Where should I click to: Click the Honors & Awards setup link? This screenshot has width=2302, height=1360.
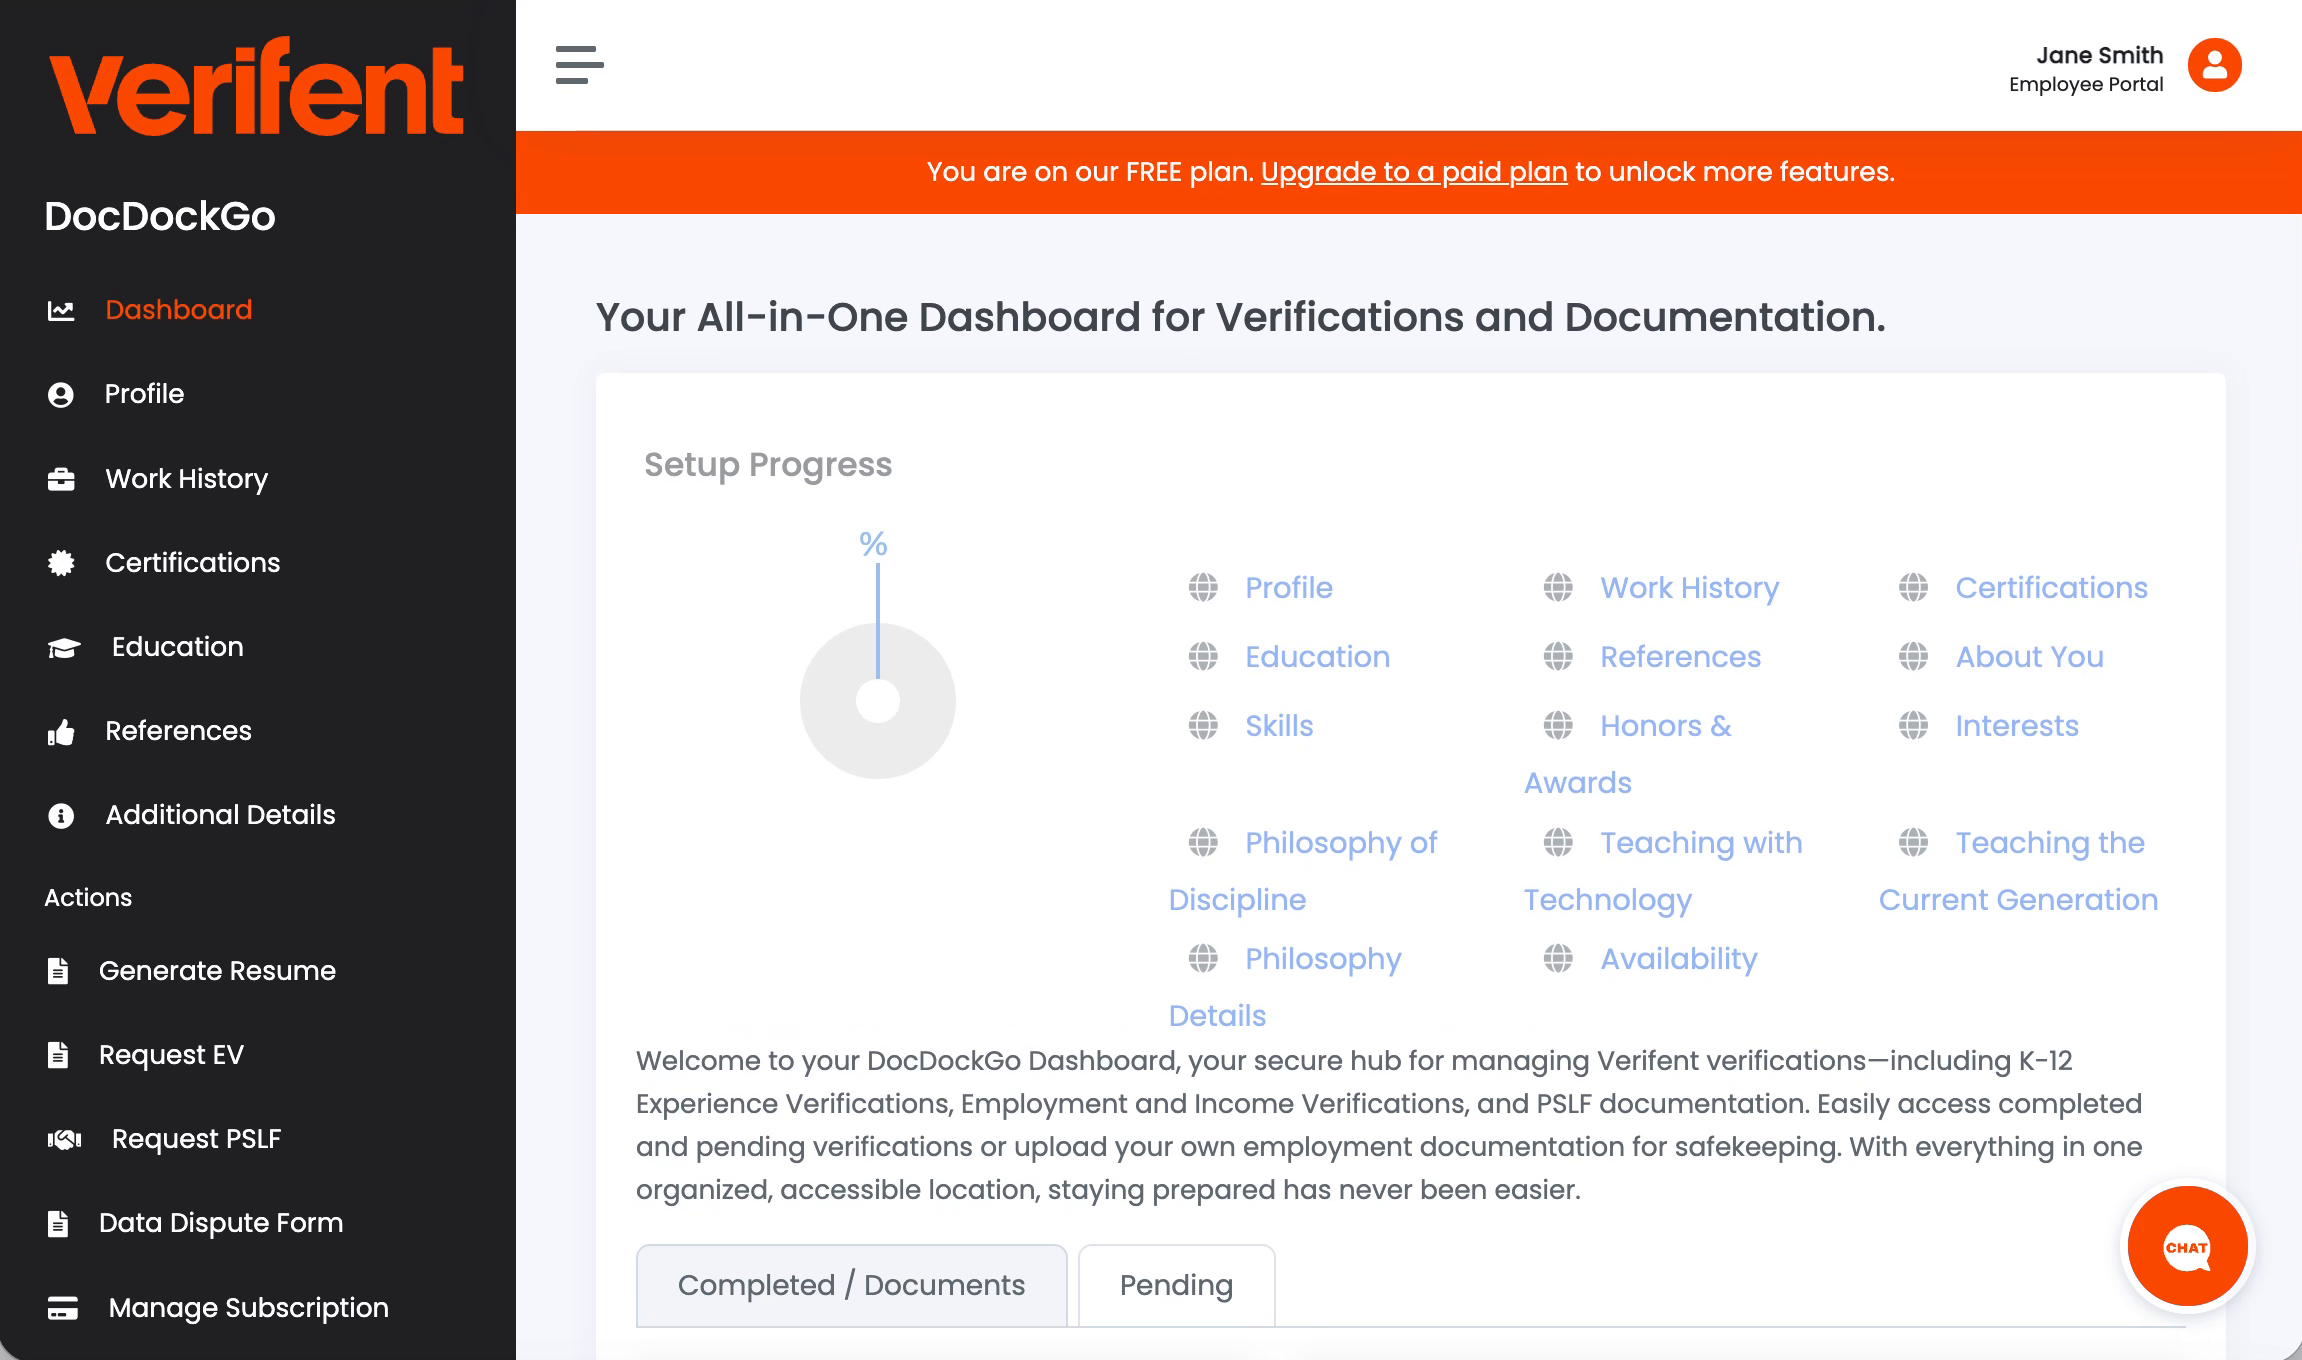point(1665,726)
